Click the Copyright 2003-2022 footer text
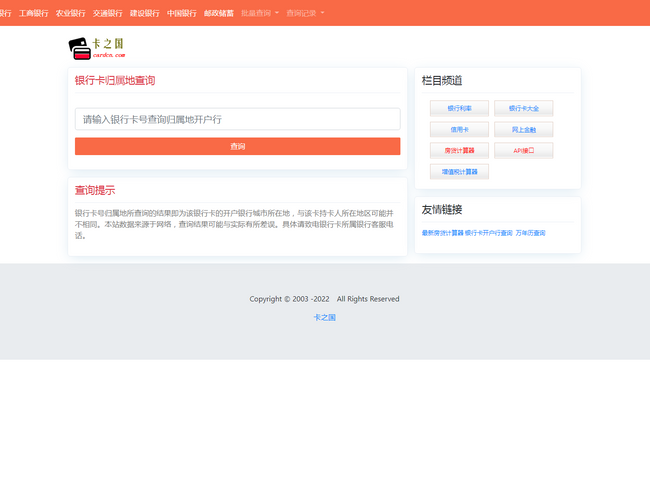This screenshot has height=500, width=650. (x=324, y=299)
